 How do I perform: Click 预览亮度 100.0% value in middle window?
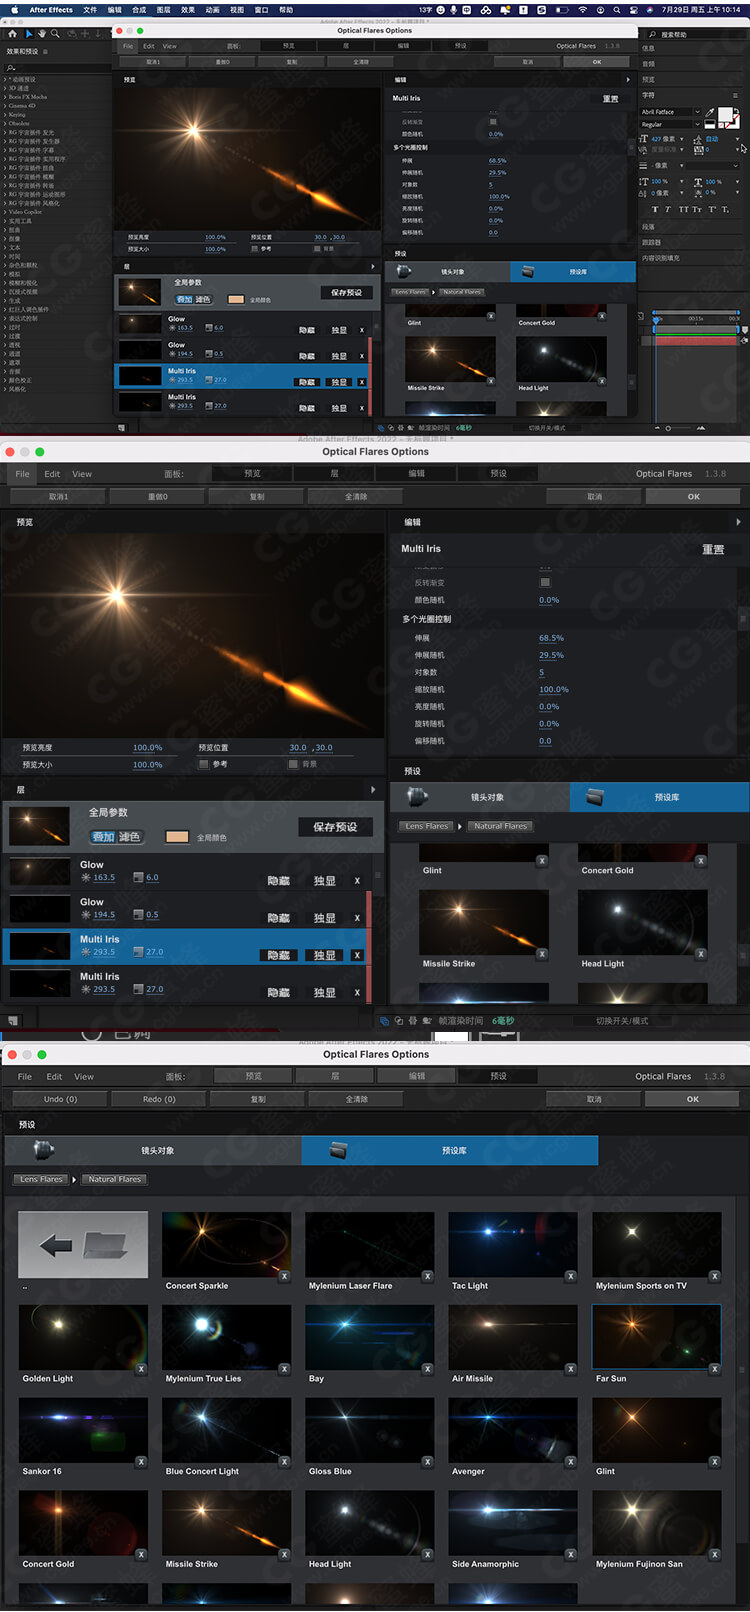tap(147, 748)
